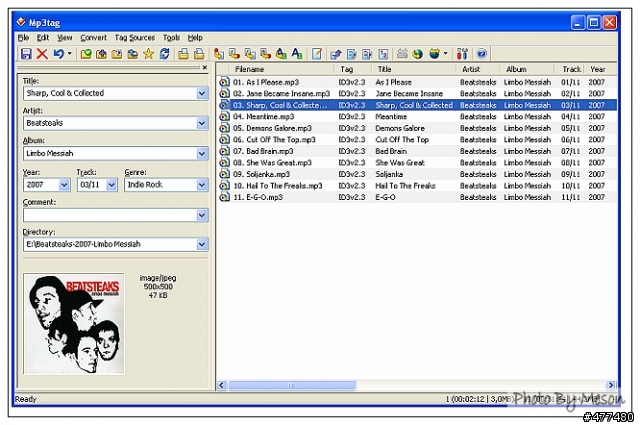640x425 pixels.
Task: Click the Beatsteaks album cover art
Action: click(x=74, y=324)
